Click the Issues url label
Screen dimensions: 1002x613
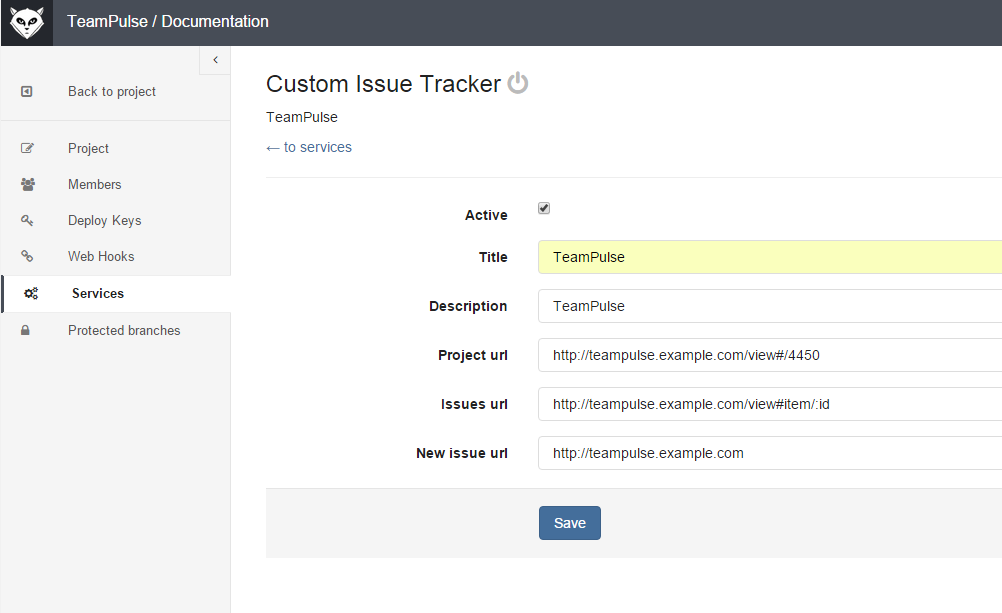pos(474,405)
